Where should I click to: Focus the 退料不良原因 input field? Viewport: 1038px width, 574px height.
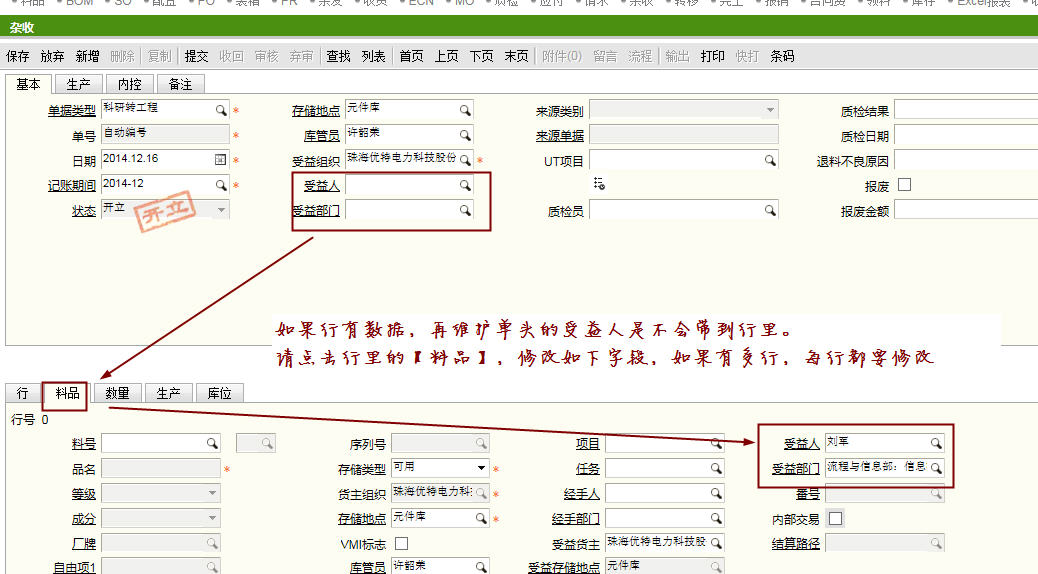[966, 160]
